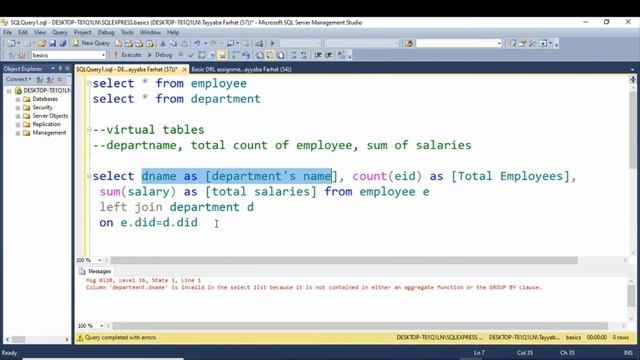
Task: Open the Query menu
Action: [x=60, y=32]
